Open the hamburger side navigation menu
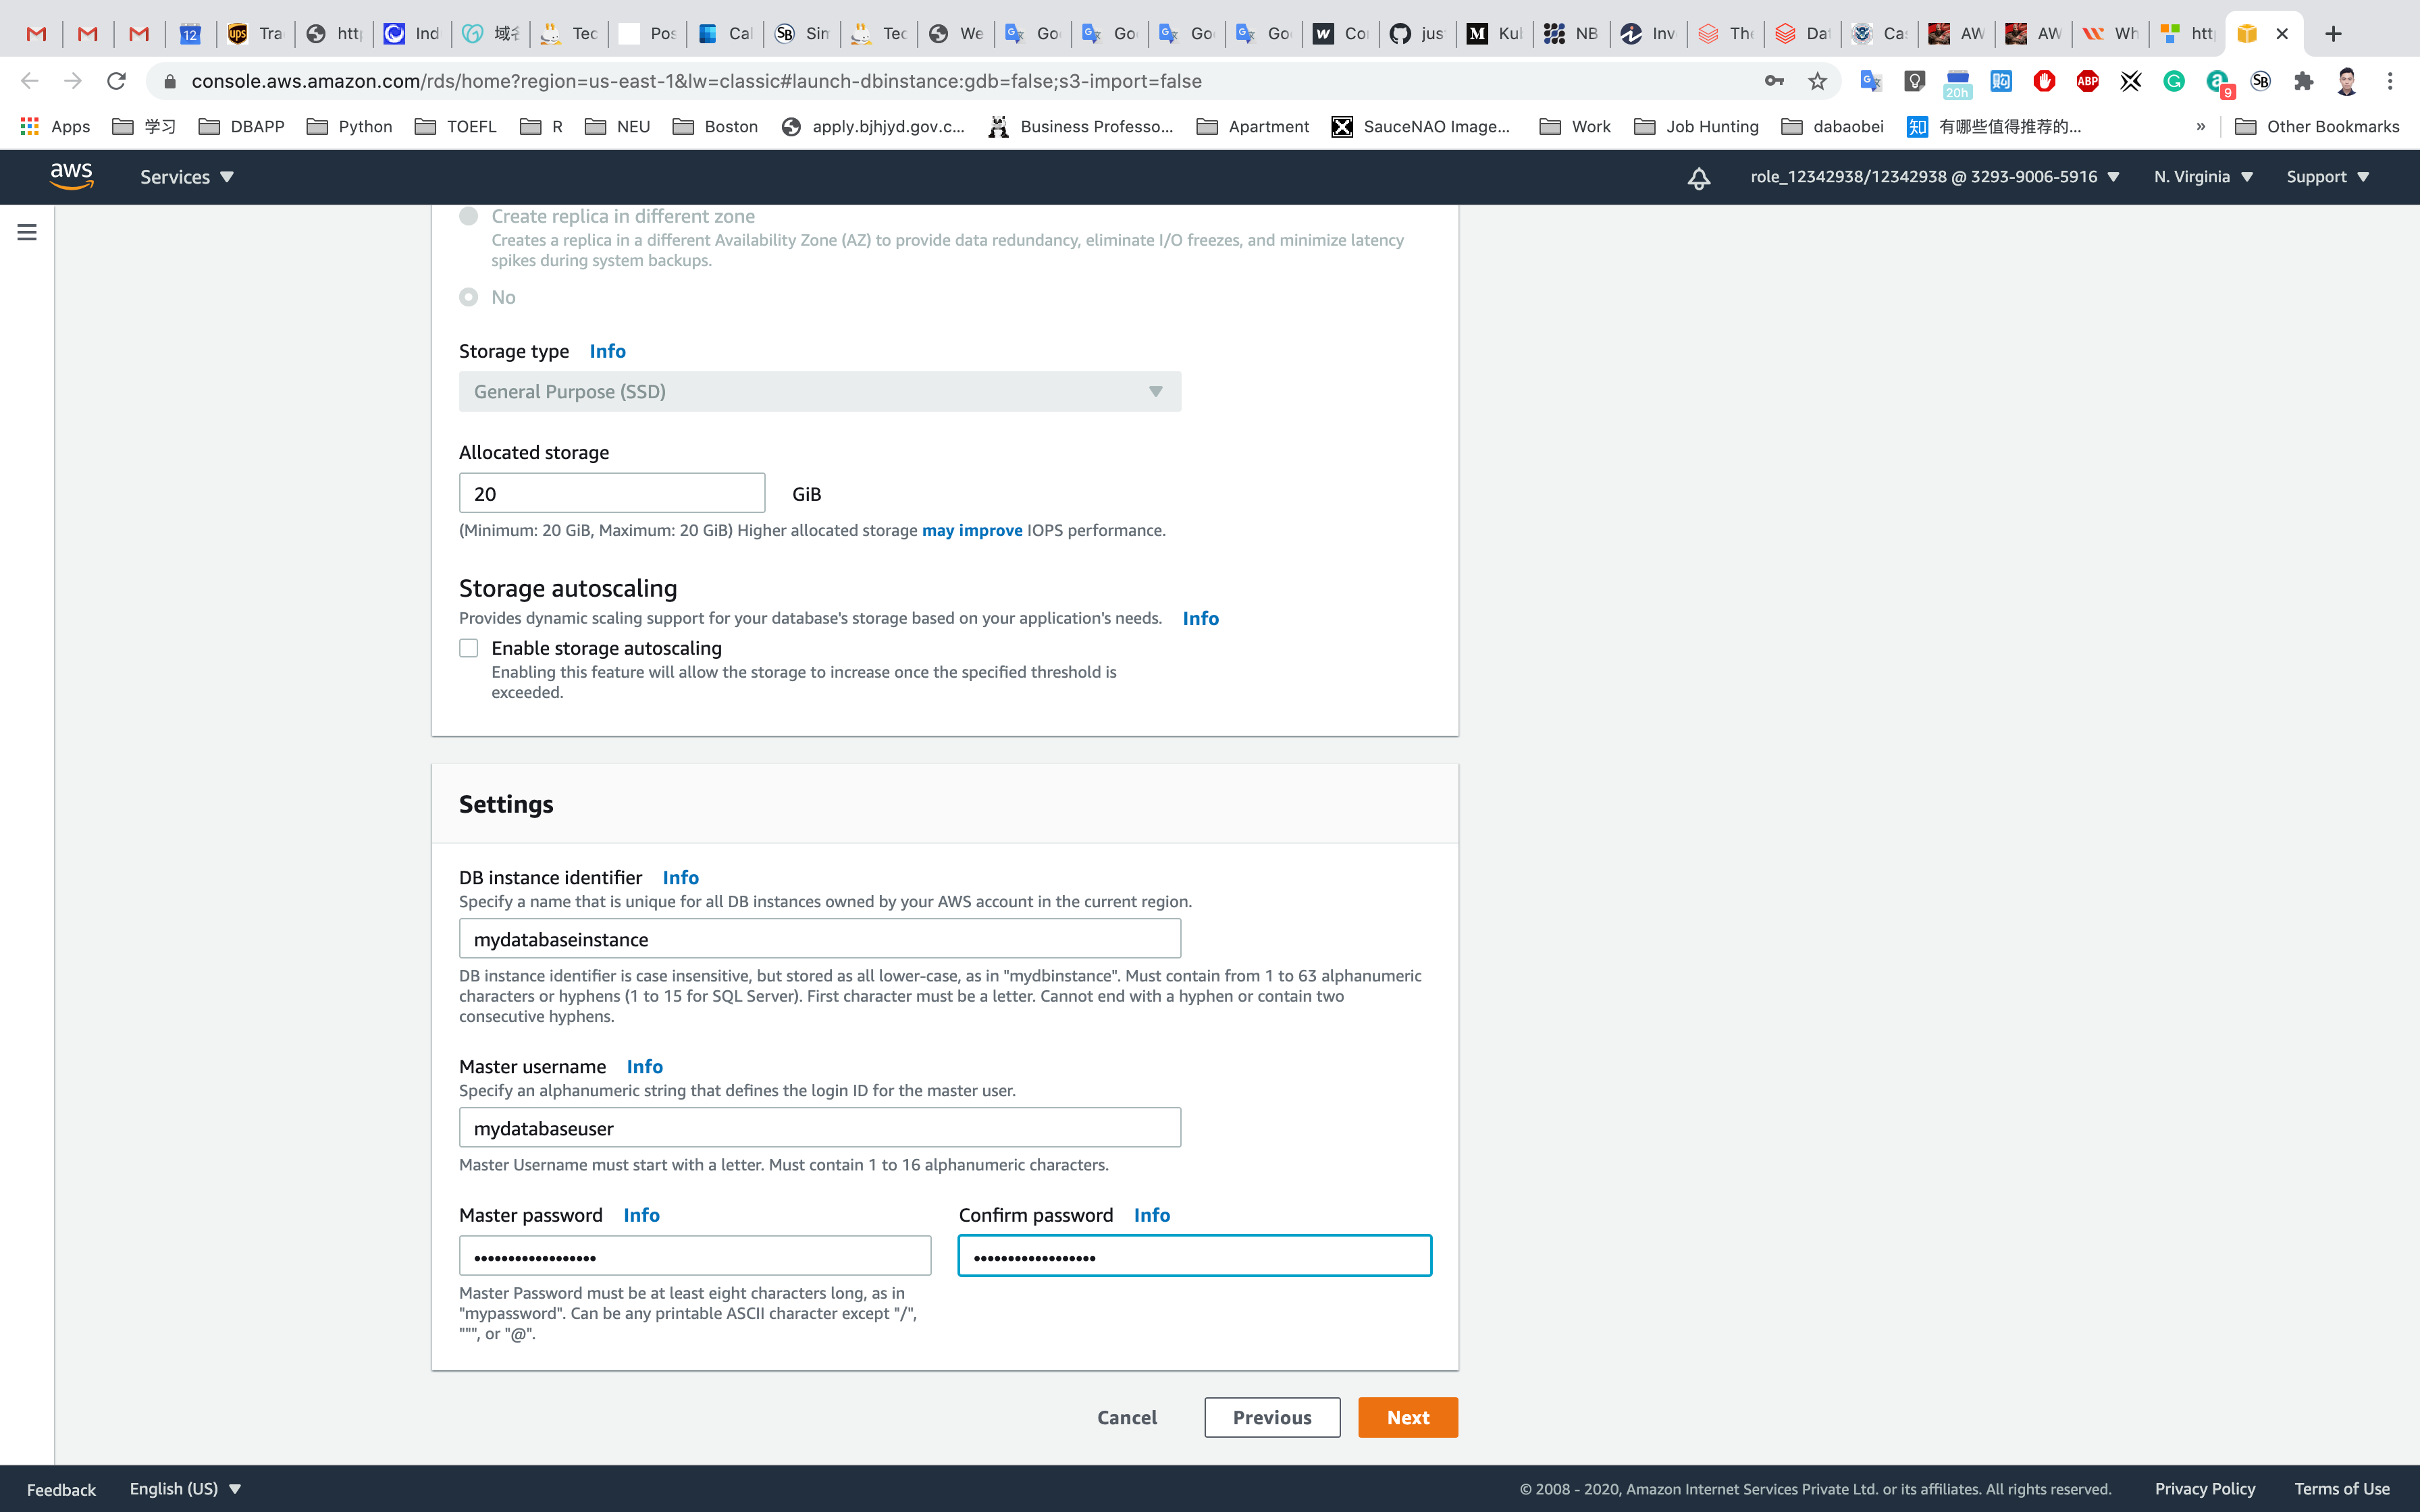This screenshot has height=1512, width=2420. pos(27,232)
